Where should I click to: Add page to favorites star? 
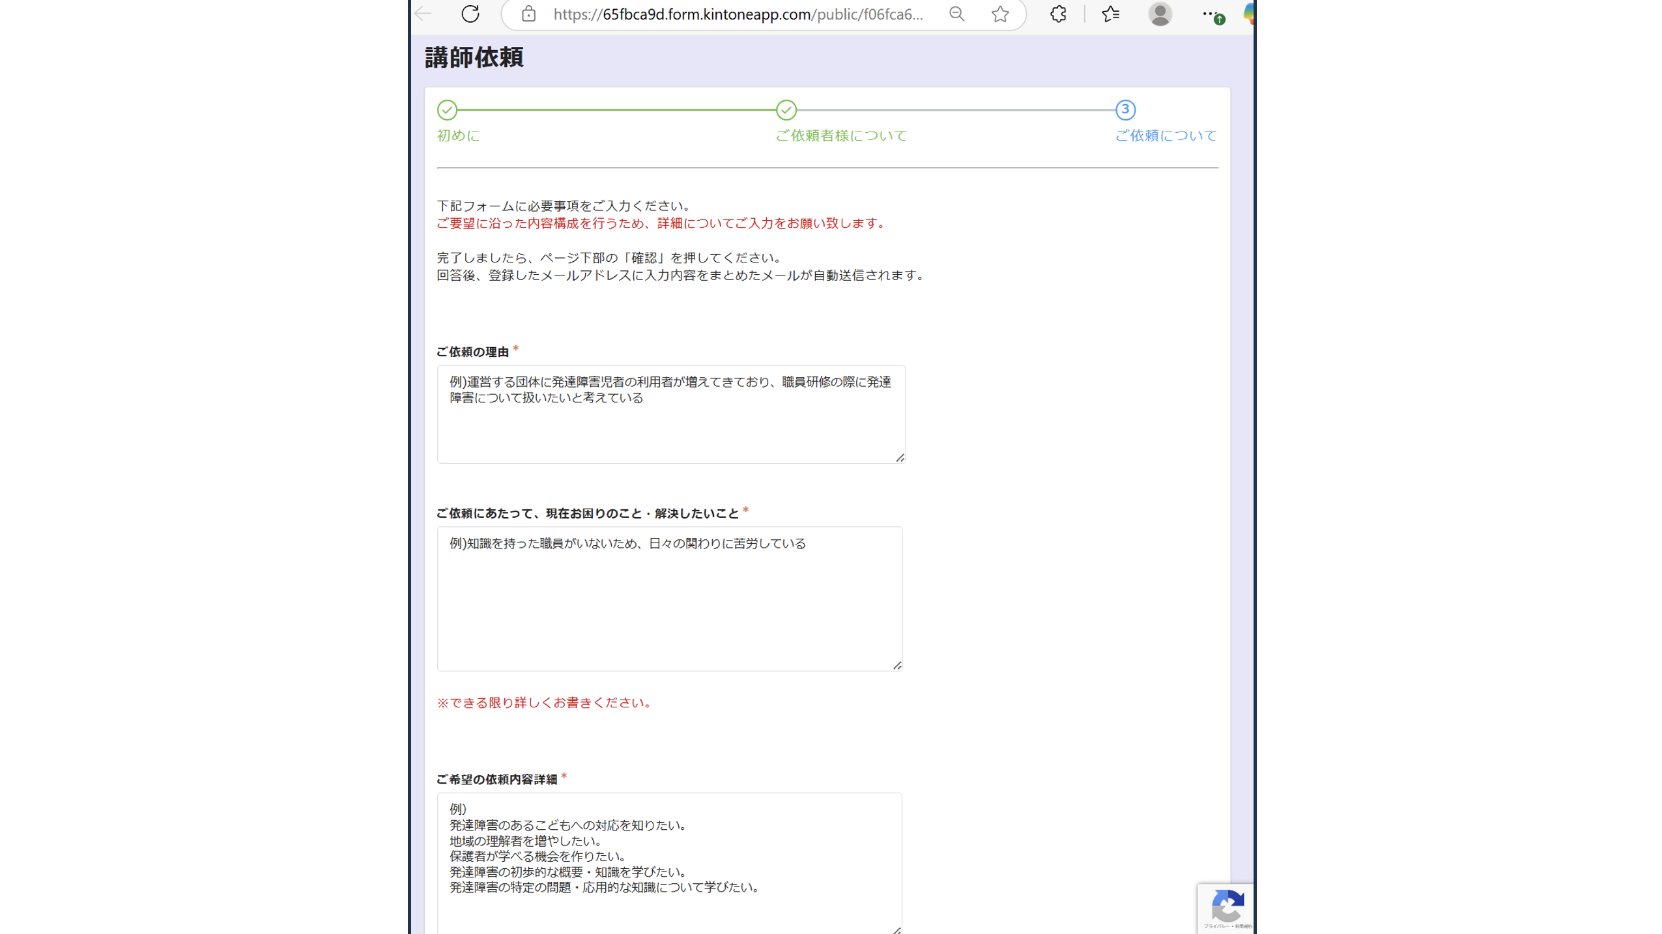[x=1000, y=14]
